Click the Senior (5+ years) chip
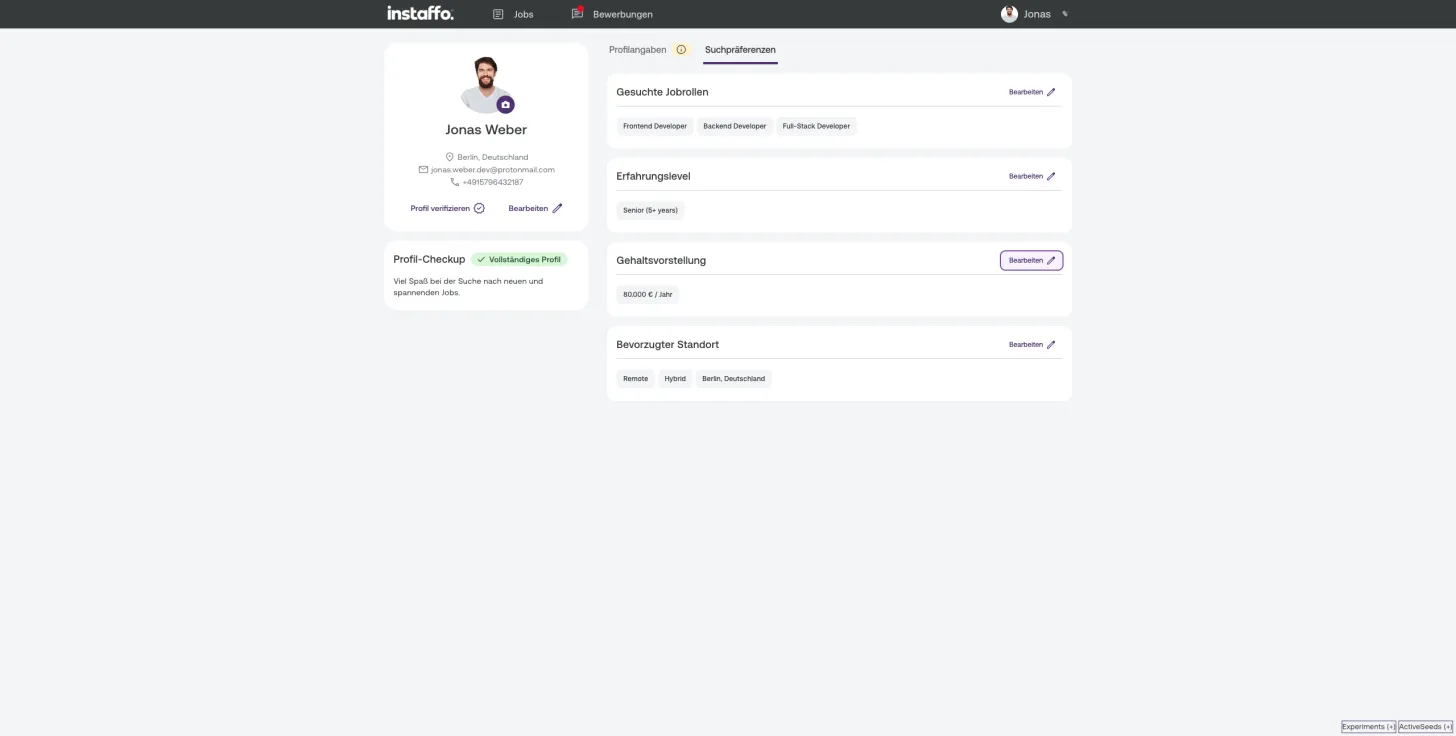 coord(650,210)
